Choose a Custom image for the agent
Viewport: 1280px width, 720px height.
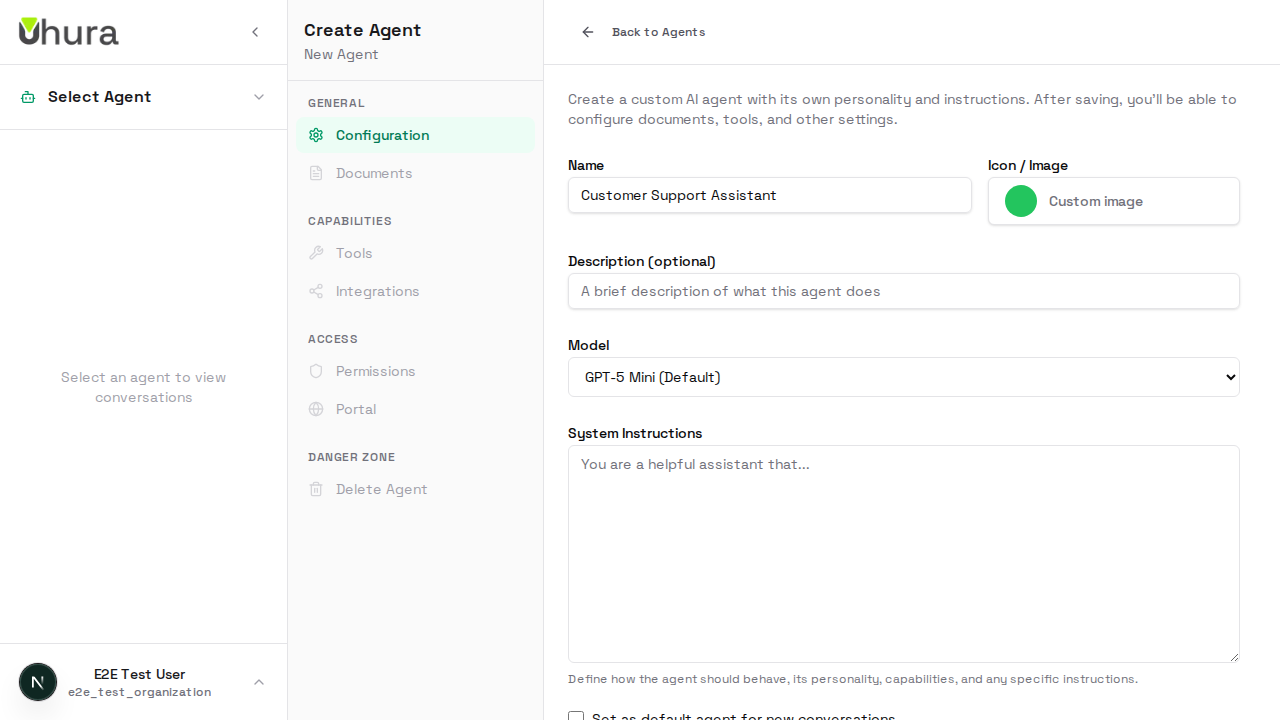click(1096, 201)
